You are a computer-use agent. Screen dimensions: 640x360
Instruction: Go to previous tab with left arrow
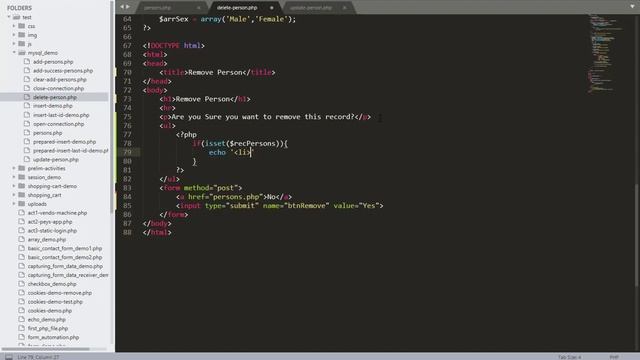pyautogui.click(x=122, y=7)
